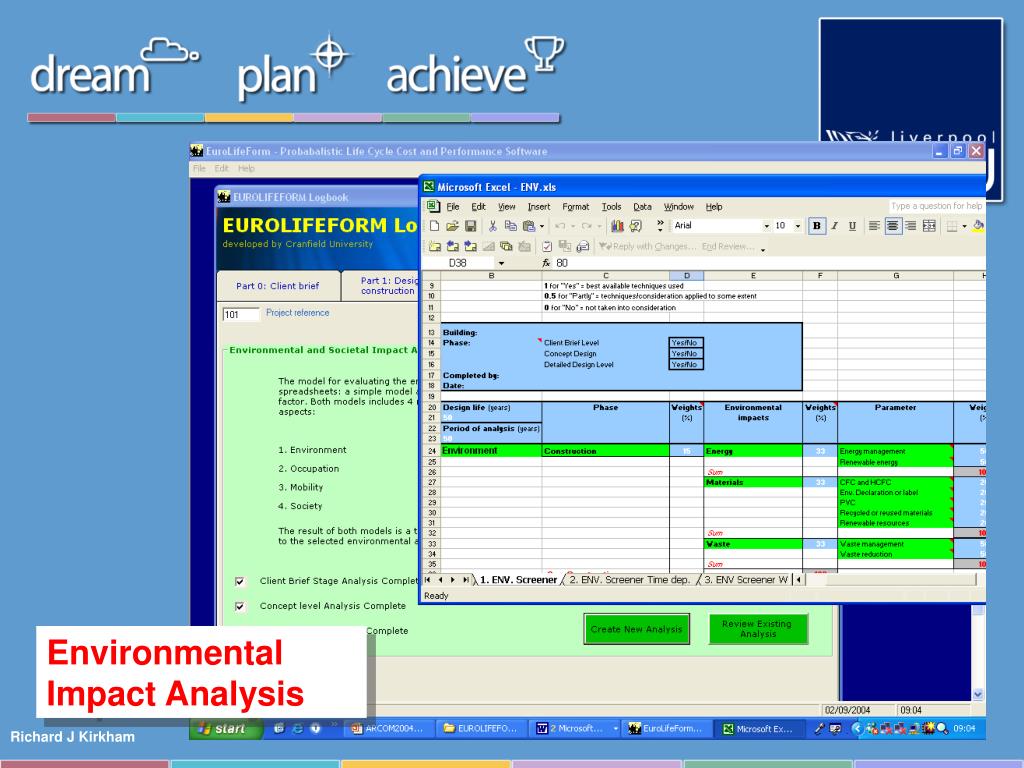Click the Review Existing Analysis button

click(x=758, y=629)
